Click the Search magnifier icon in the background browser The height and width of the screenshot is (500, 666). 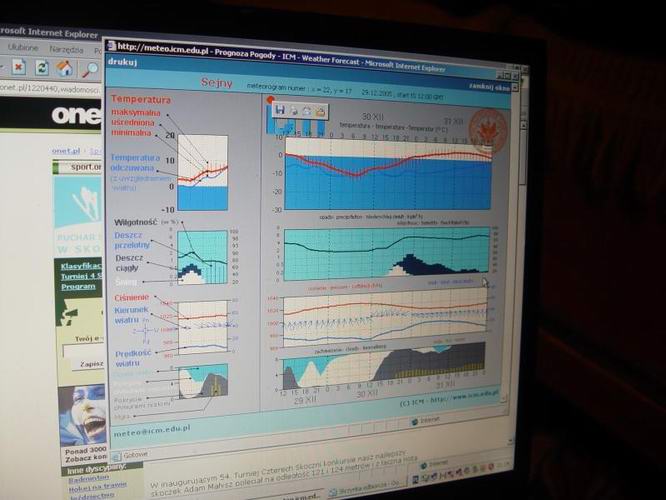(x=90, y=70)
